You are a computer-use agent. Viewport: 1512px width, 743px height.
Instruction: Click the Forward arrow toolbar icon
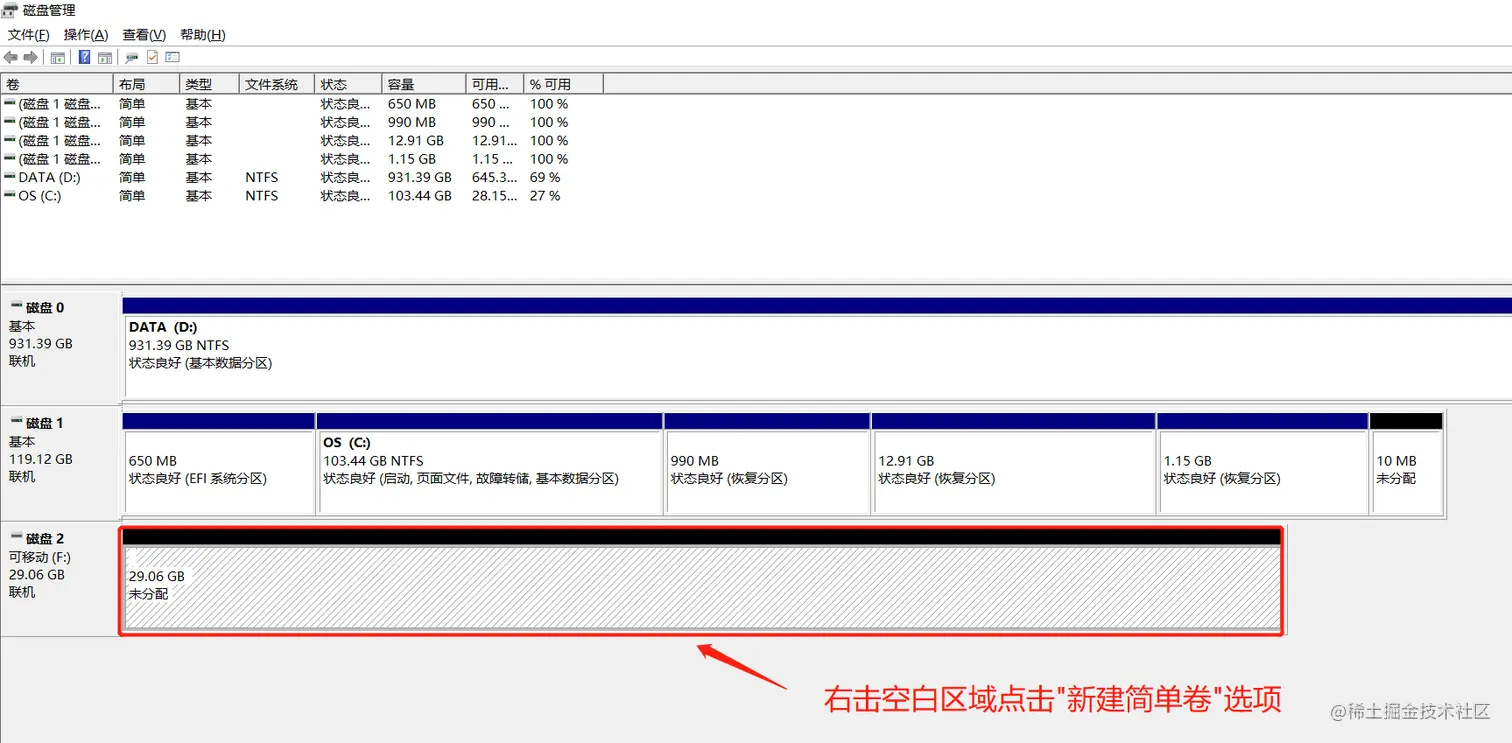click(30, 57)
